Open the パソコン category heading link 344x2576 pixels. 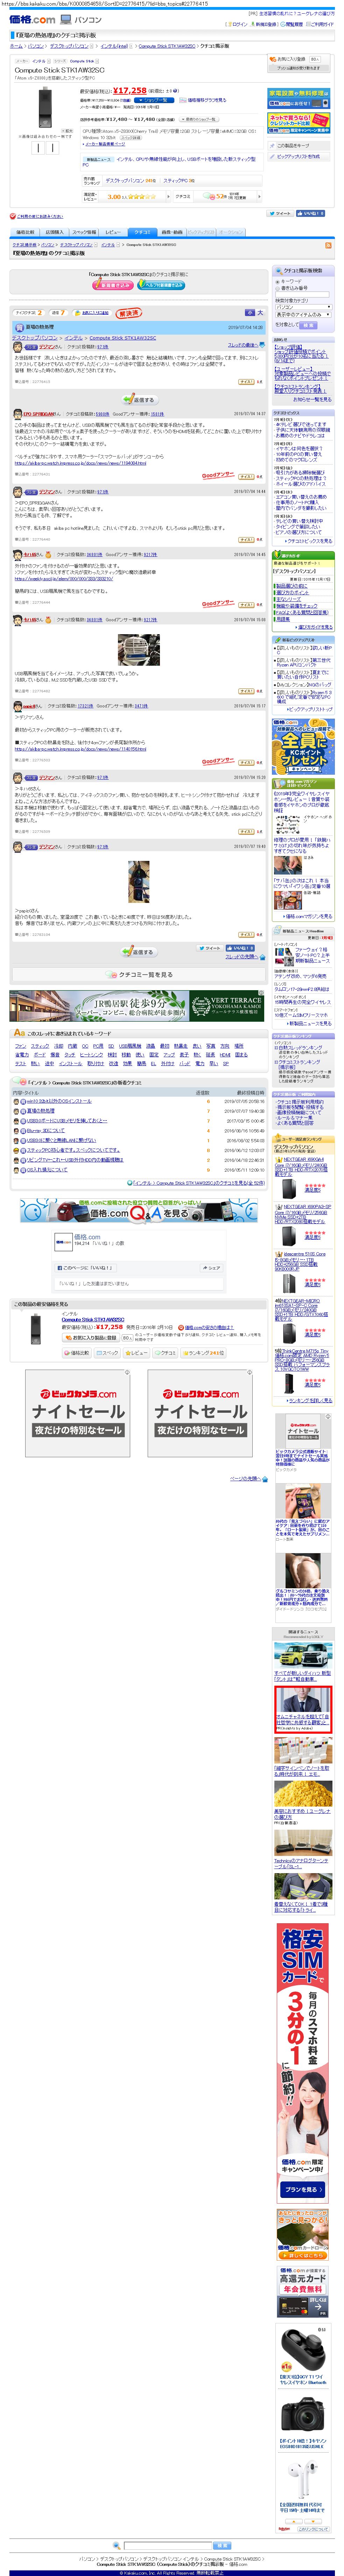(88, 20)
